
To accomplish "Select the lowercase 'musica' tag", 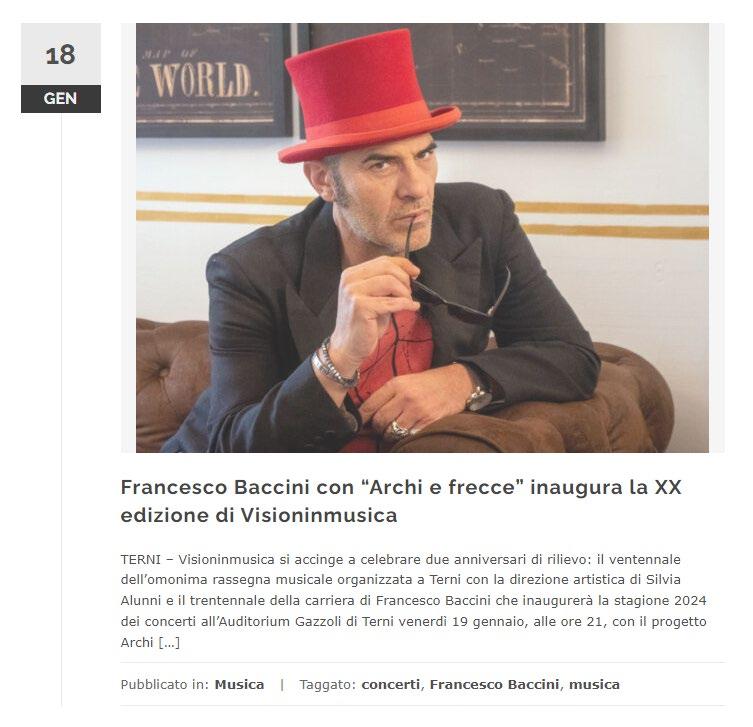I will pyautogui.click(x=594, y=684).
